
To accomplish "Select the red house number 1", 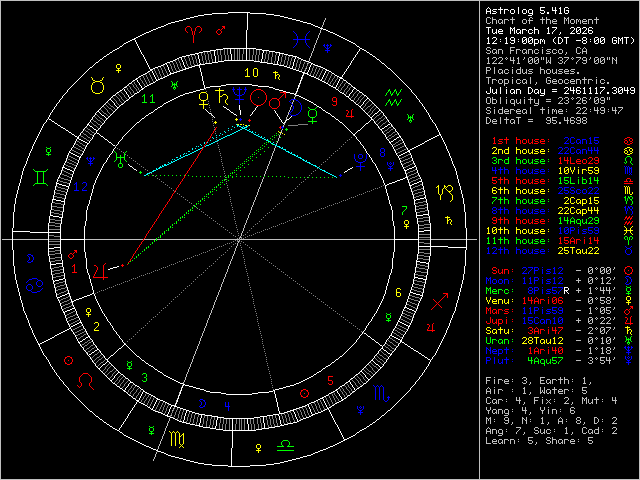I will click(x=74, y=269).
